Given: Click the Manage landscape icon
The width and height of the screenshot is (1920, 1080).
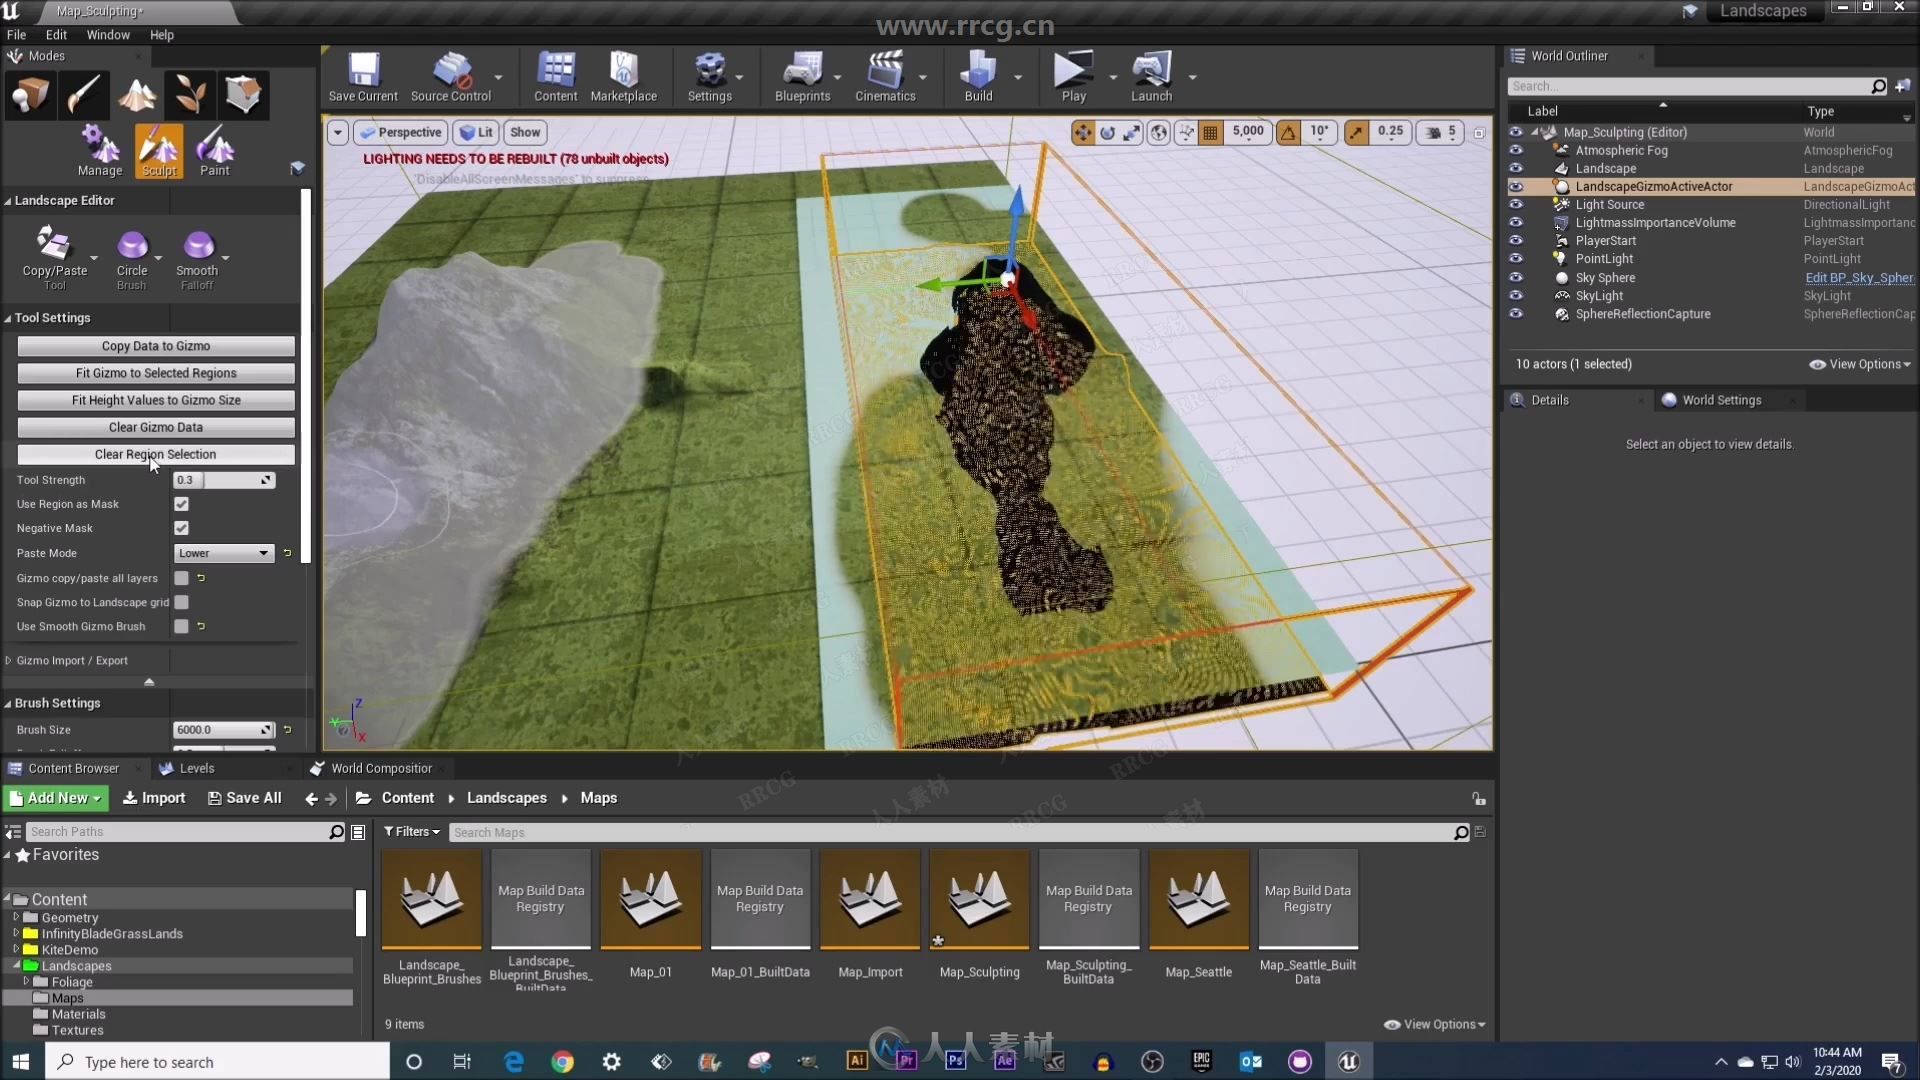Looking at the screenshot, I should (x=100, y=145).
